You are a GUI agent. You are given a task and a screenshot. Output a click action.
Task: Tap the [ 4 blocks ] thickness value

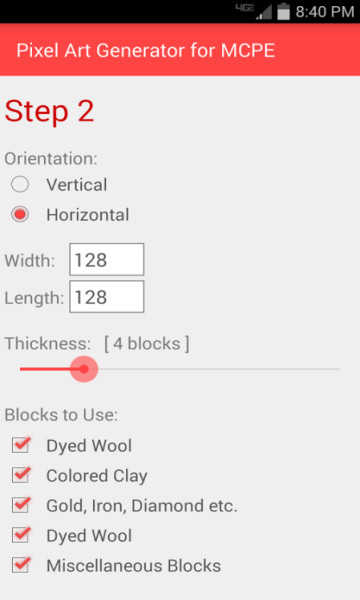(x=147, y=344)
